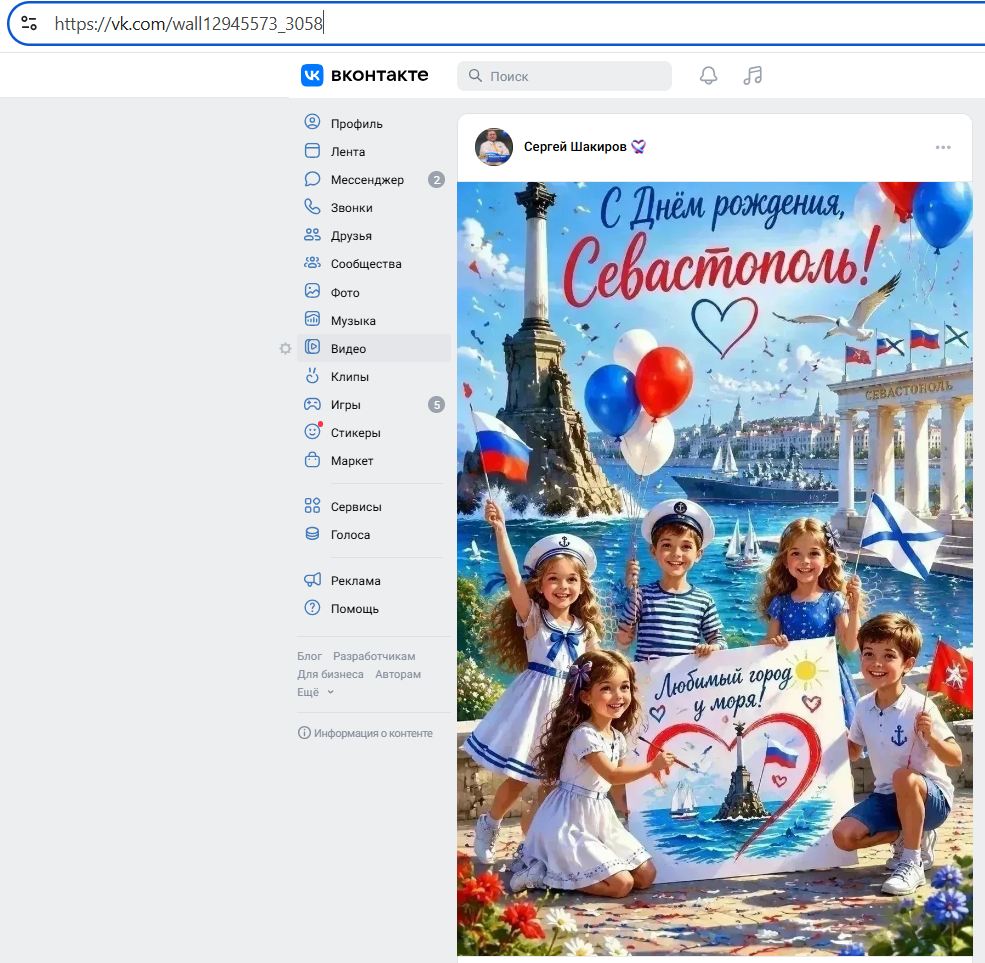This screenshot has width=985, height=963.
Task: Select the Видео menu label
Action: [x=348, y=349]
